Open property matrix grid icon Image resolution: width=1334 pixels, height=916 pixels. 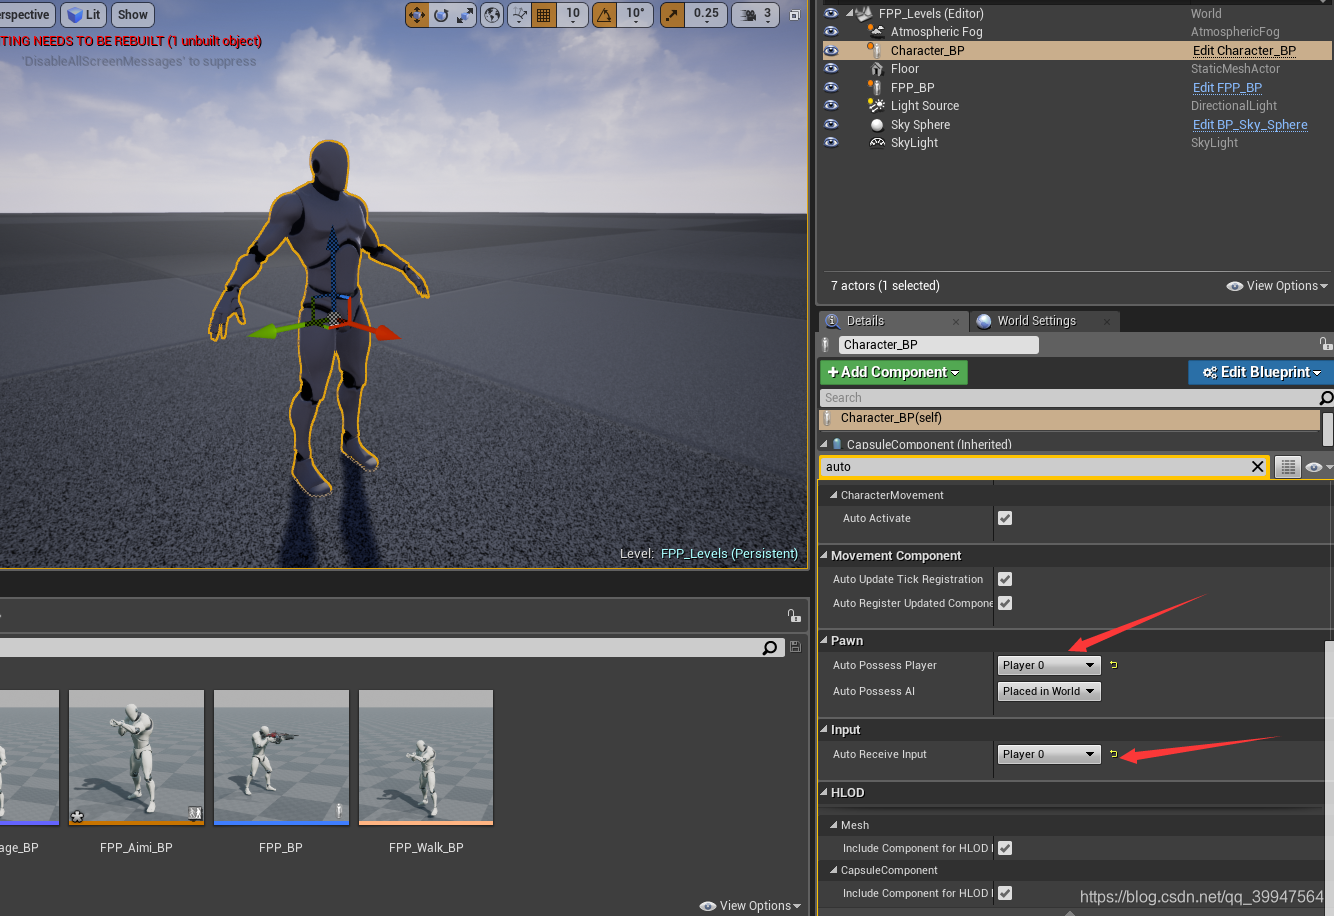[1288, 467]
